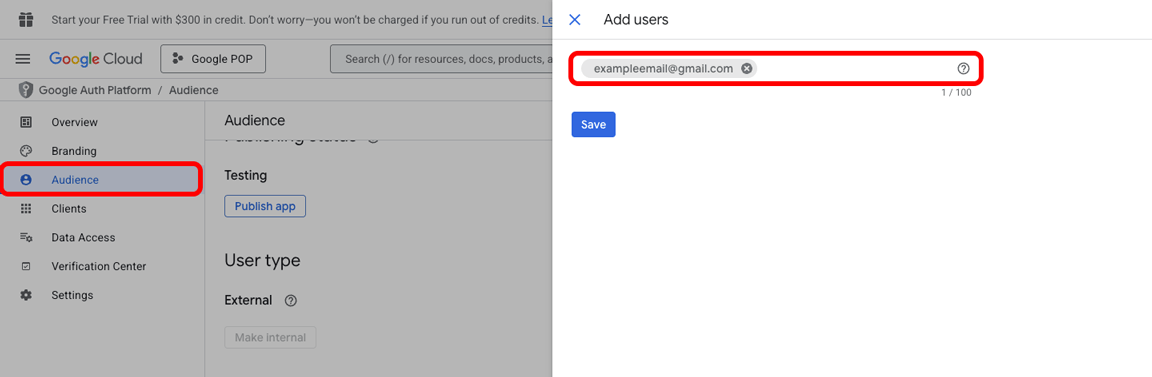This screenshot has height=377, width=1152.
Task: Click the Overview sidebar icon
Action: [x=26, y=122]
